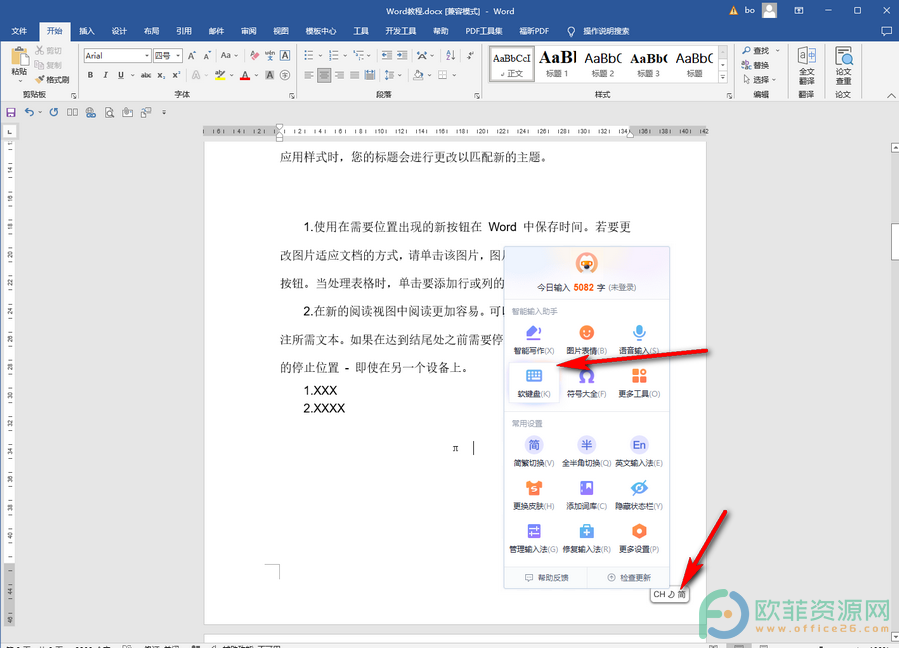Apply strikethrough (abc) formatting

click(146, 75)
